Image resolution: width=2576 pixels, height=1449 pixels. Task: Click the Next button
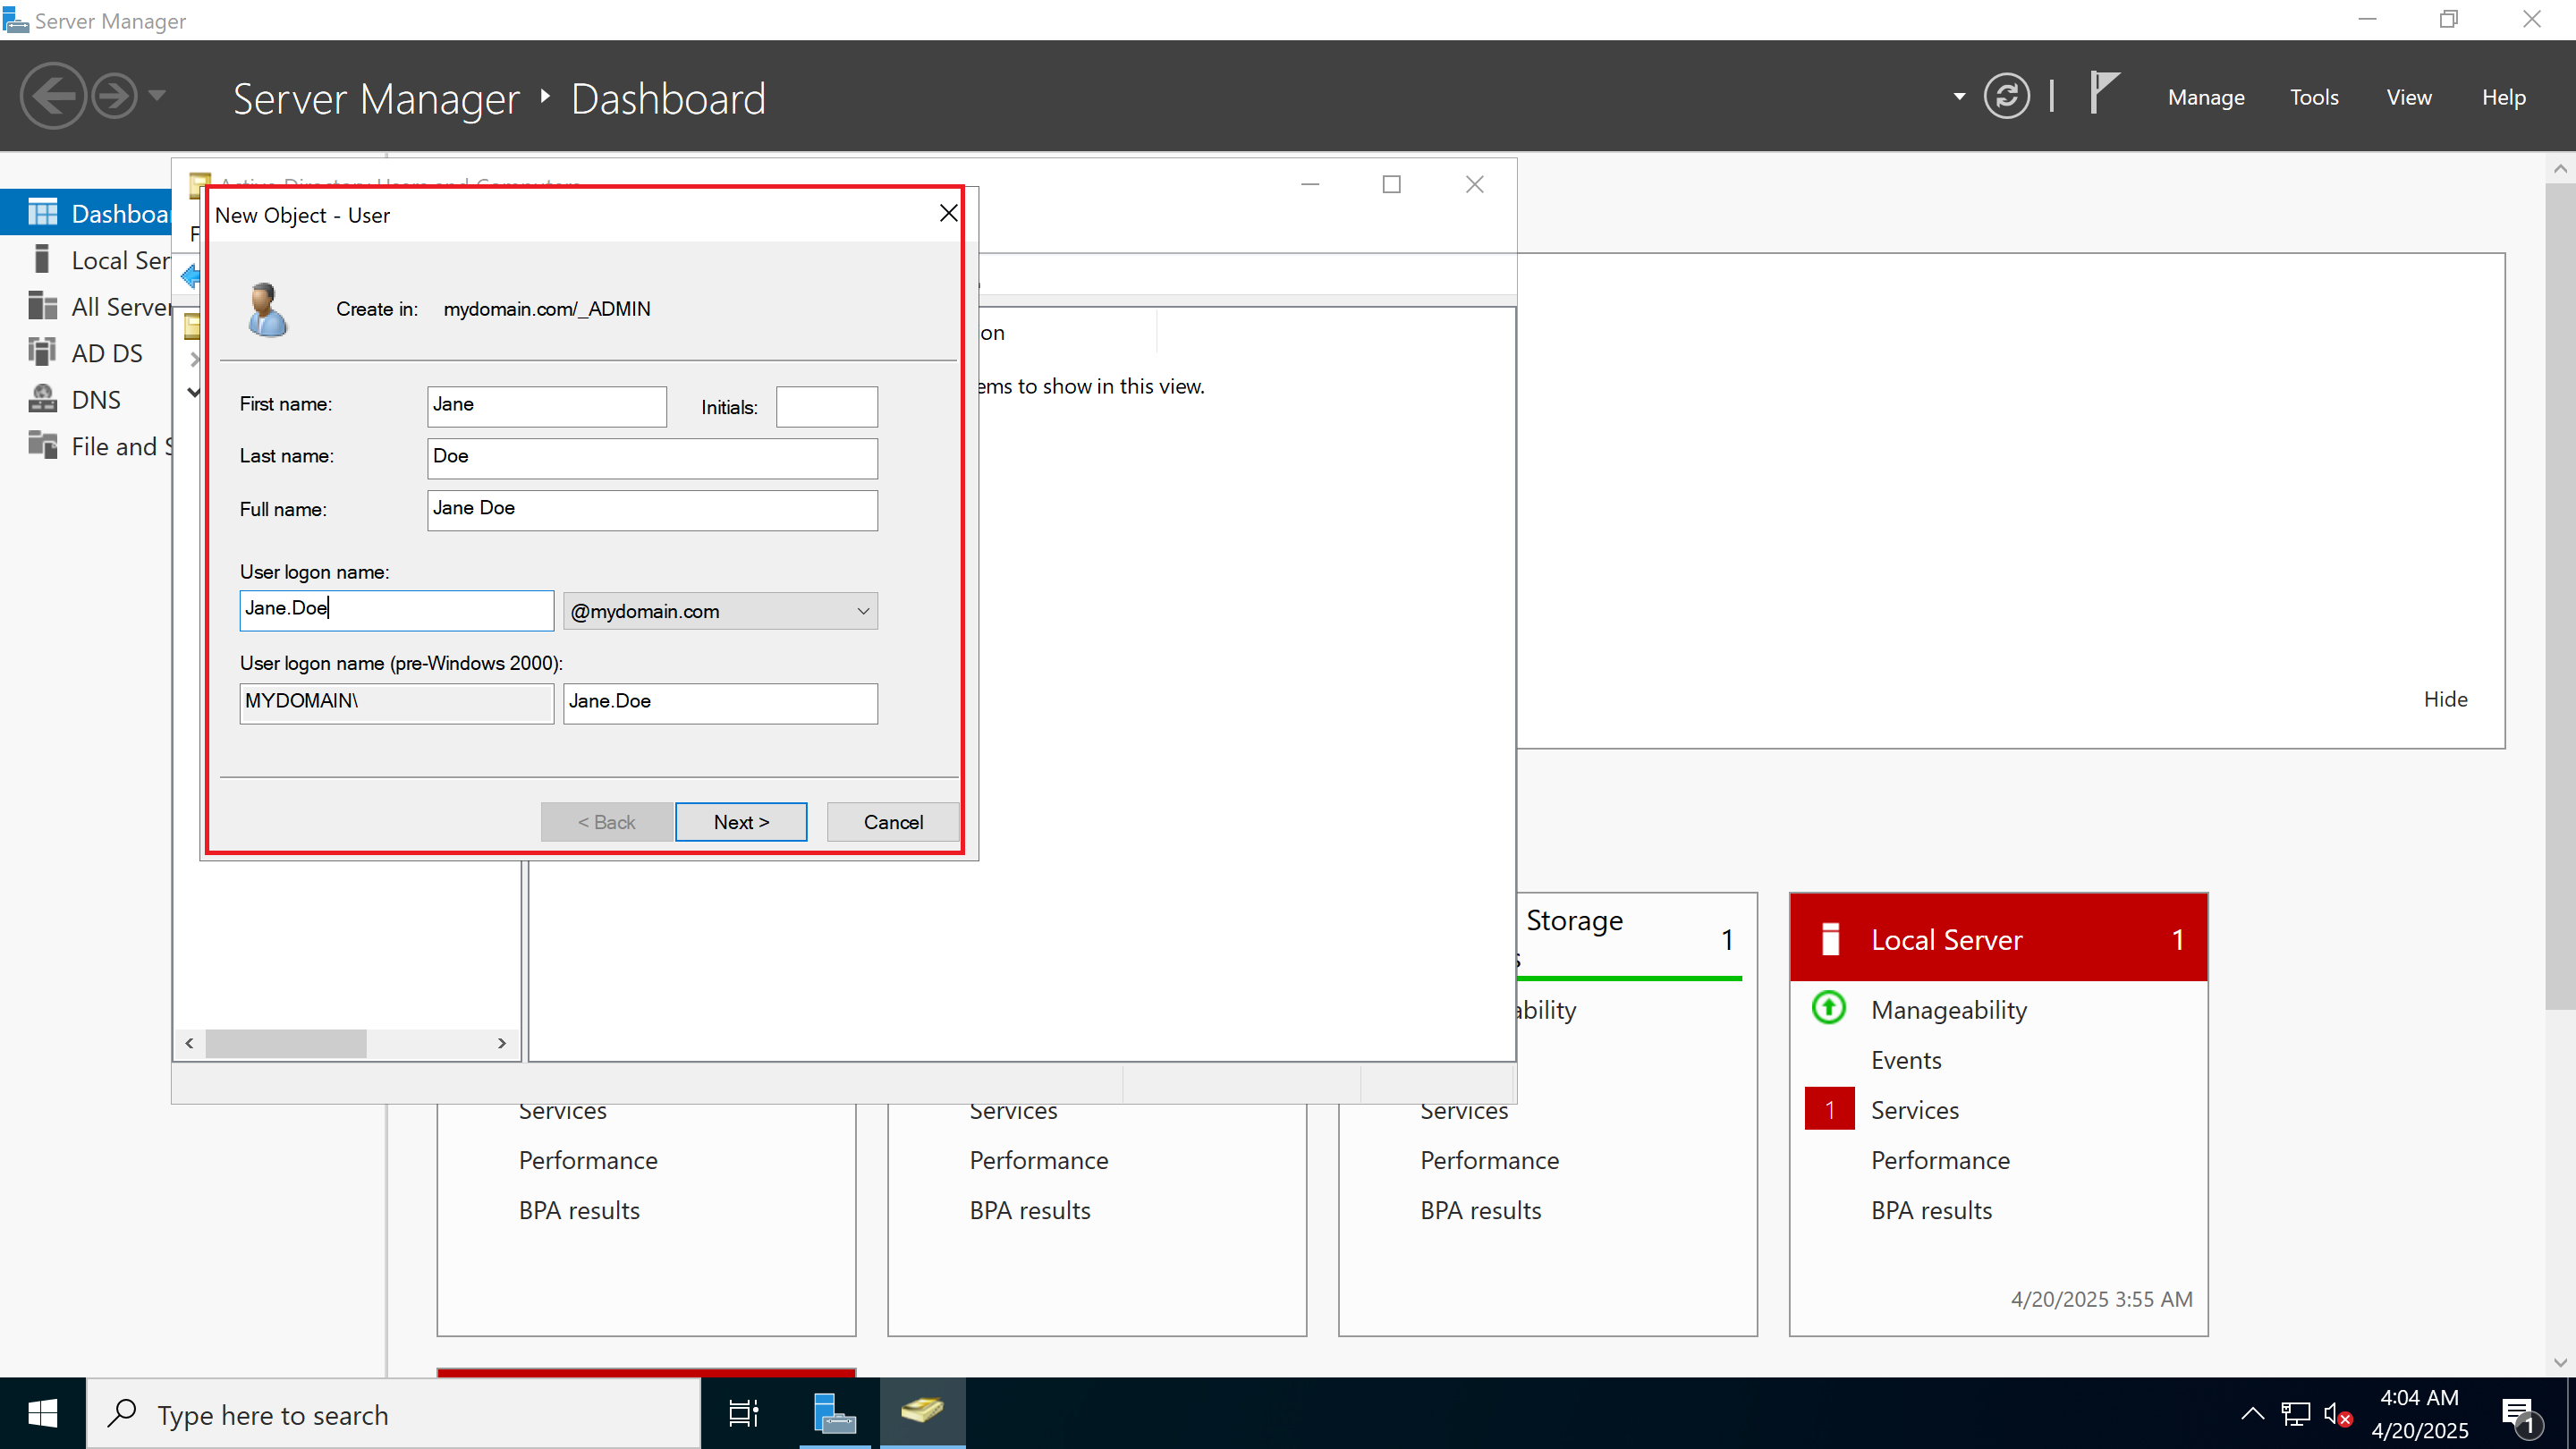tap(741, 822)
